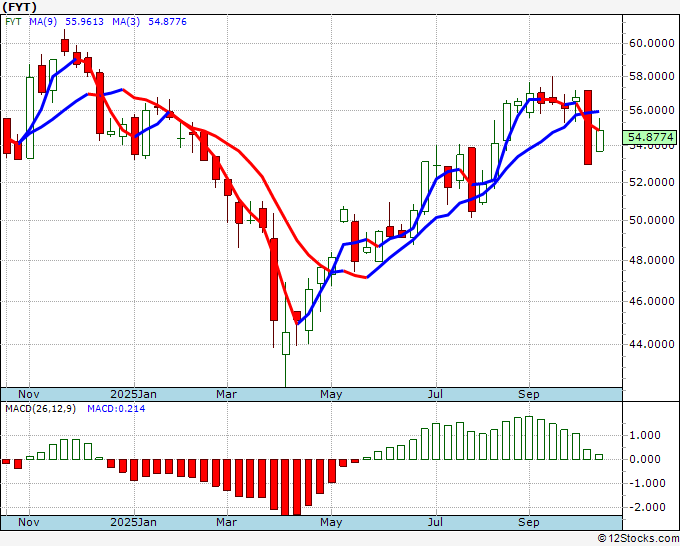
Task: Click May on the price chart time axis
Action: [331, 394]
